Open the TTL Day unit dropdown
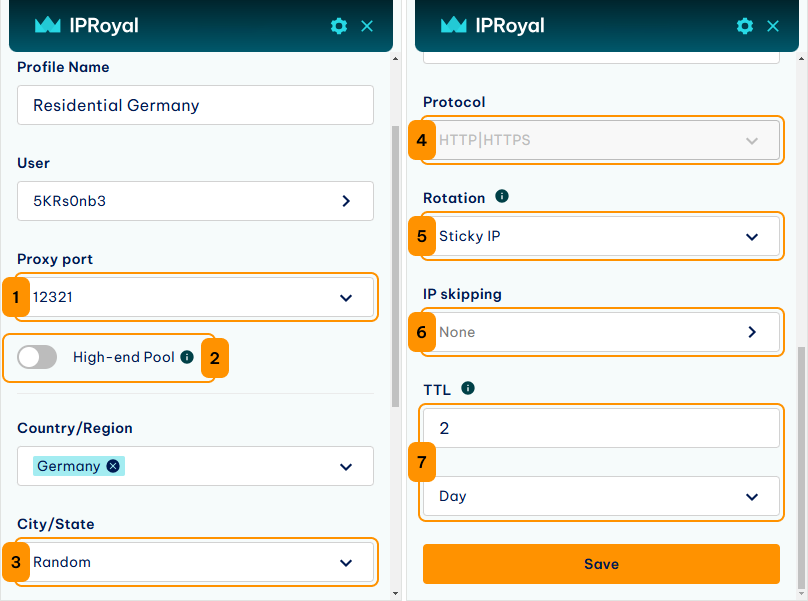808x601 pixels. (x=601, y=496)
